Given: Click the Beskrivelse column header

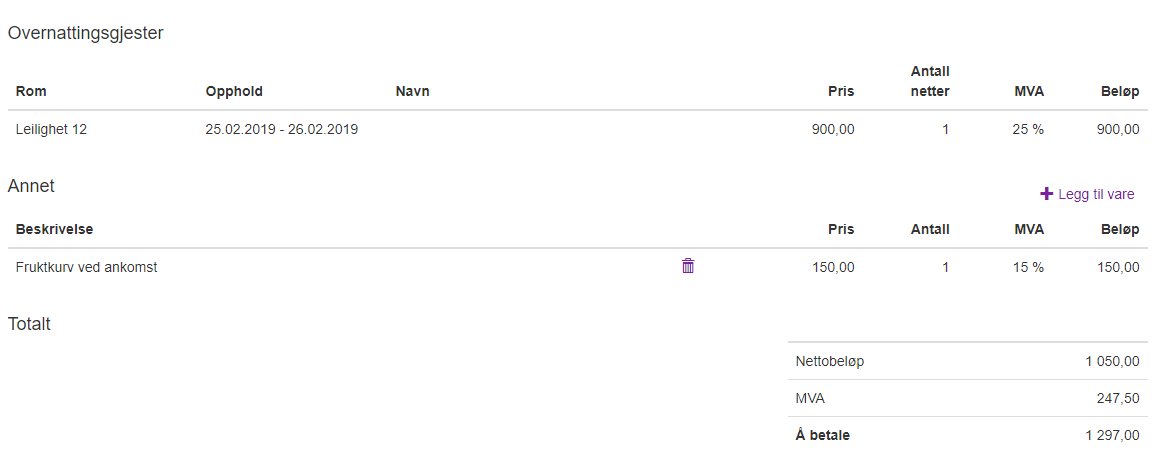Looking at the screenshot, I should coord(54,229).
